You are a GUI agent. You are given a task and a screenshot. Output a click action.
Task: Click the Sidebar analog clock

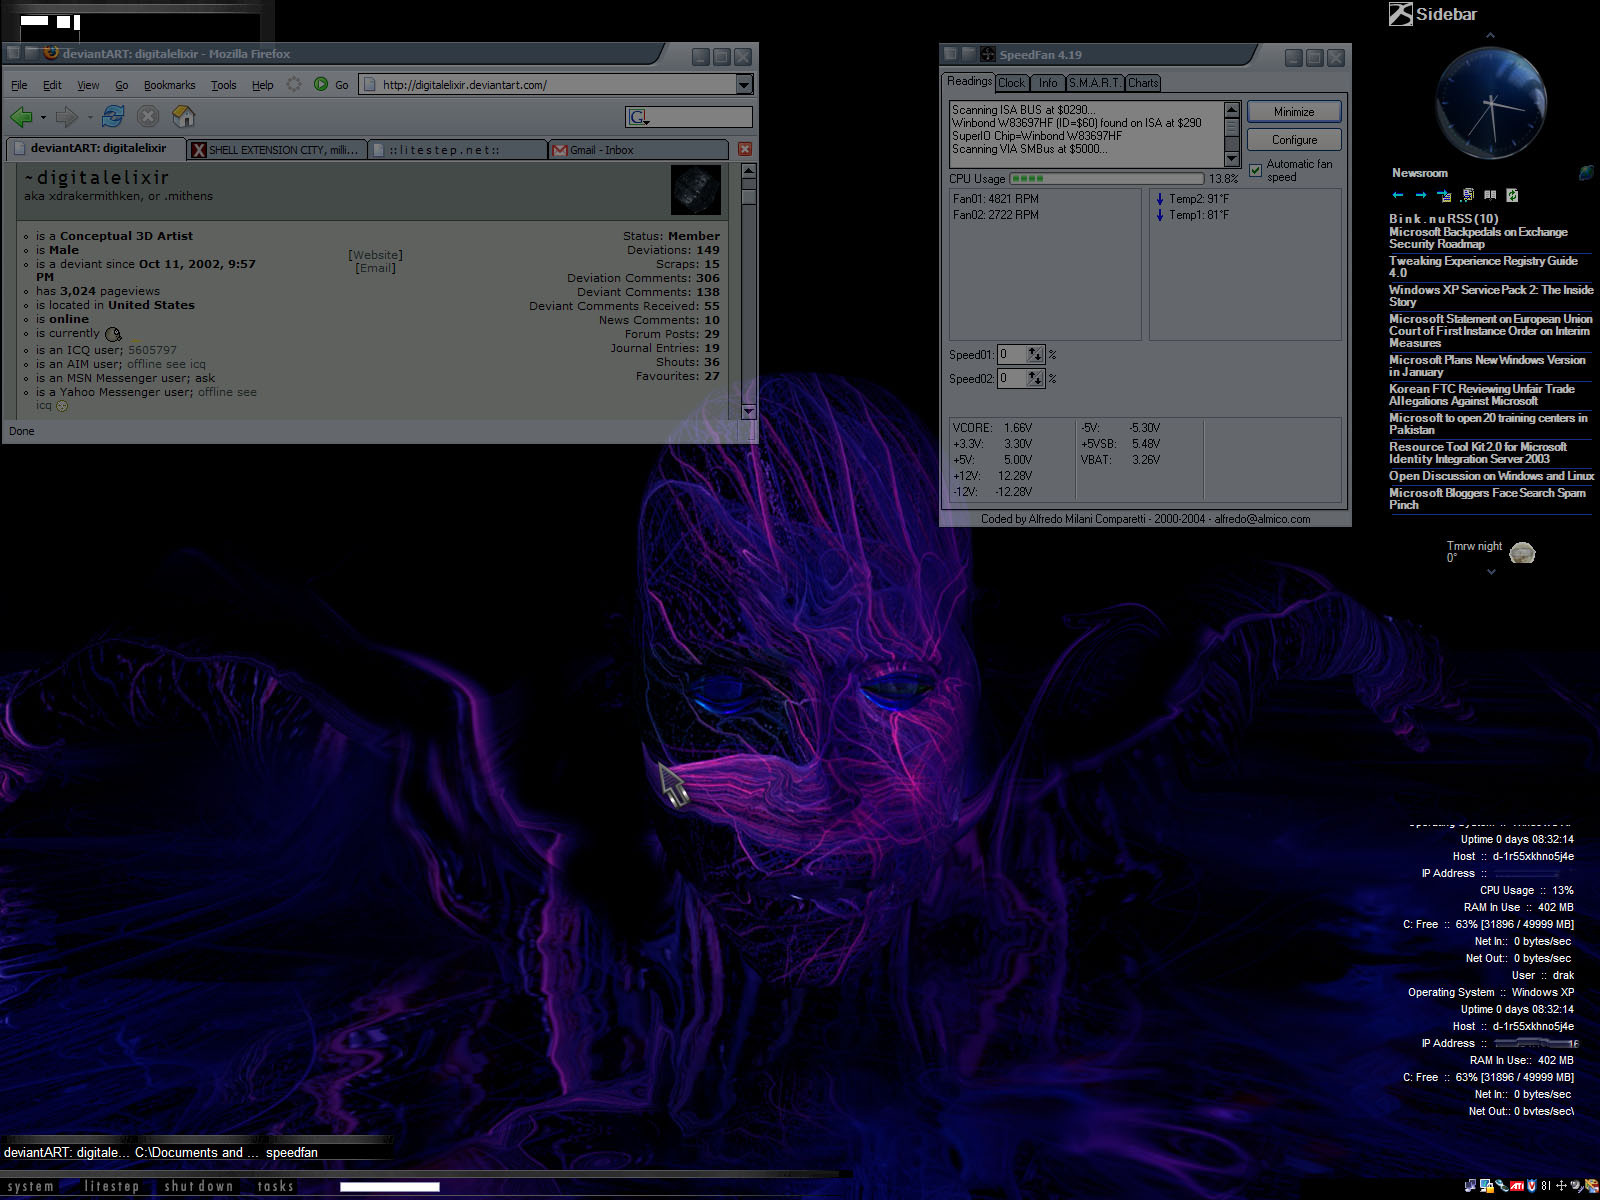pos(1490,104)
